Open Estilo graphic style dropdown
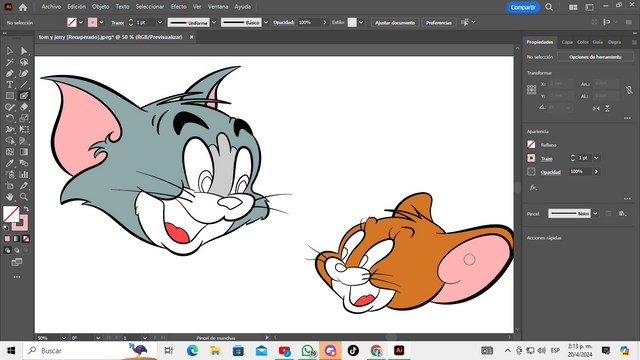Screen dimensions: 640x360 361,22
